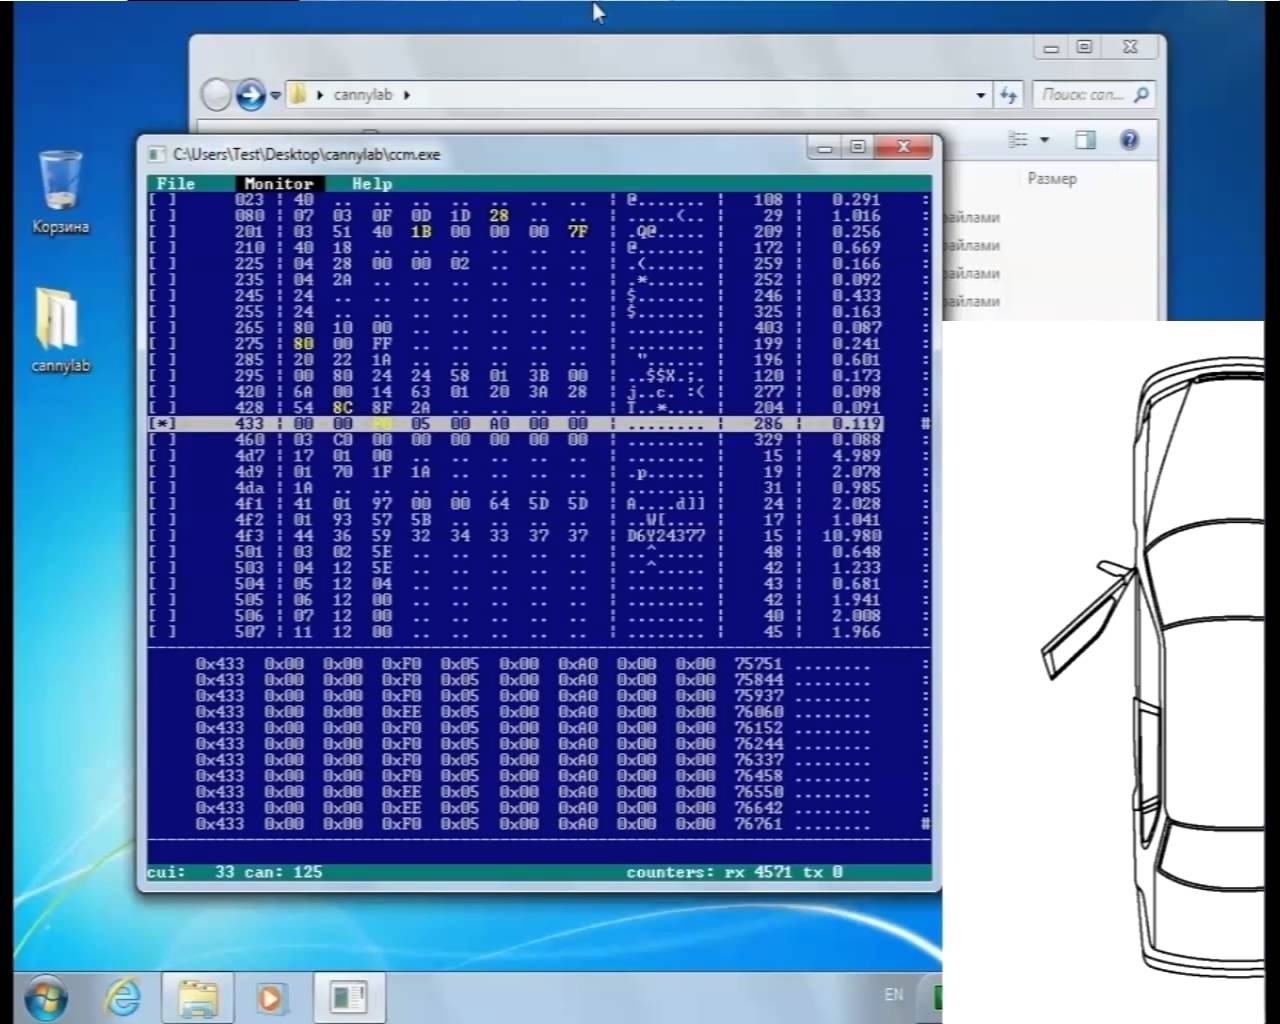Click the EN language indicator
Viewport: 1280px width, 1024px height.
894,994
